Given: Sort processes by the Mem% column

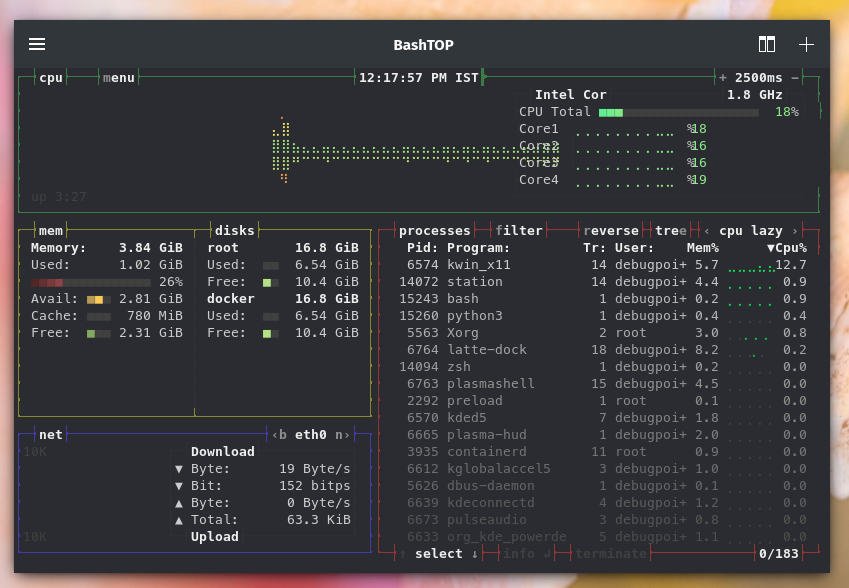Looking at the screenshot, I should tap(703, 247).
